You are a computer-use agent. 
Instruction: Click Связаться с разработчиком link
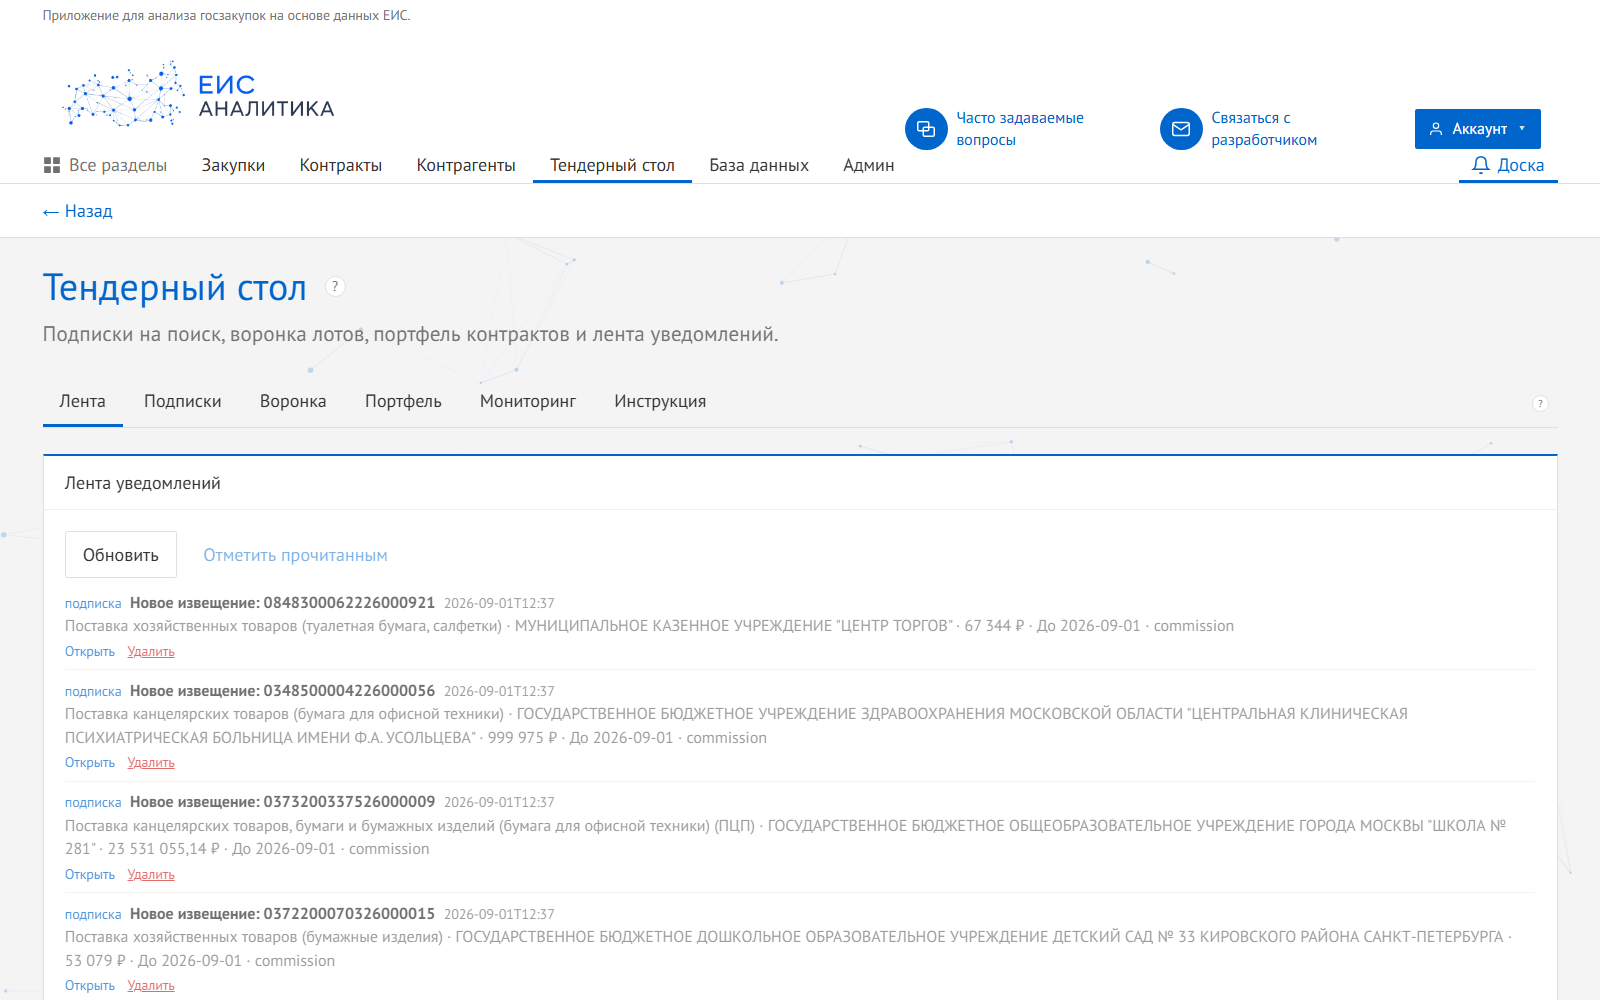pyautogui.click(x=1264, y=129)
